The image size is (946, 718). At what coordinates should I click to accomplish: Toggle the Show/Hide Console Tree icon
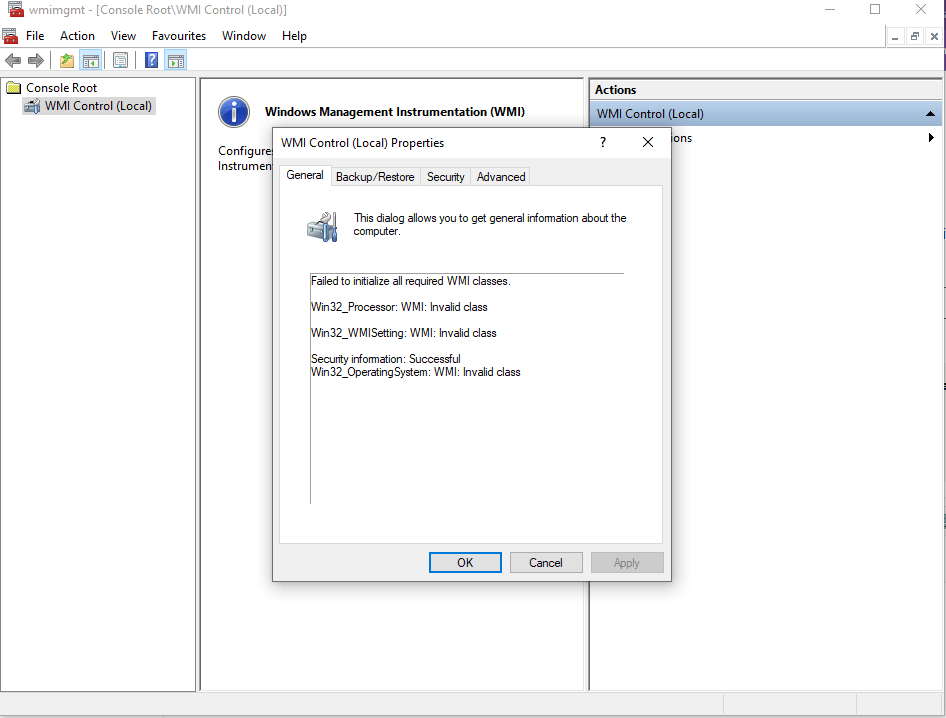(x=90, y=60)
